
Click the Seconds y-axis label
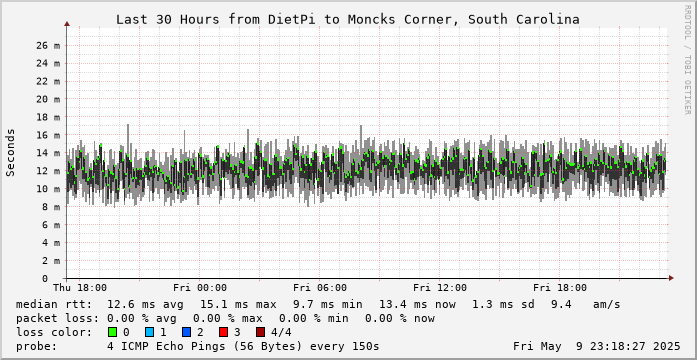(11, 152)
